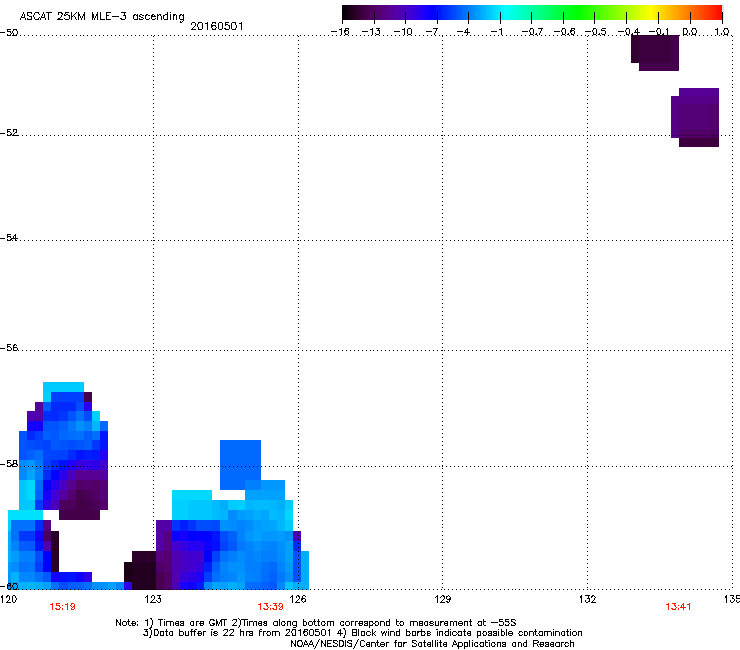Click the colorbar tick label -0.7

[x=532, y=32]
